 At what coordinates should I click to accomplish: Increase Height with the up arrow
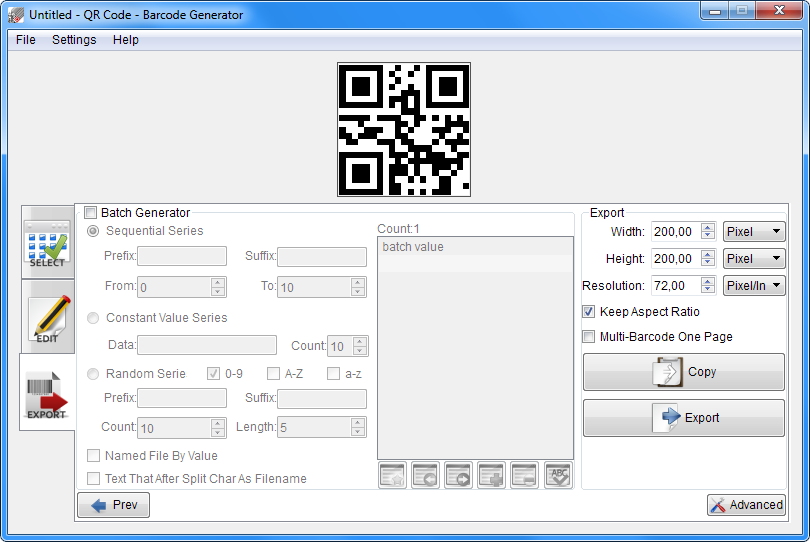click(x=708, y=254)
